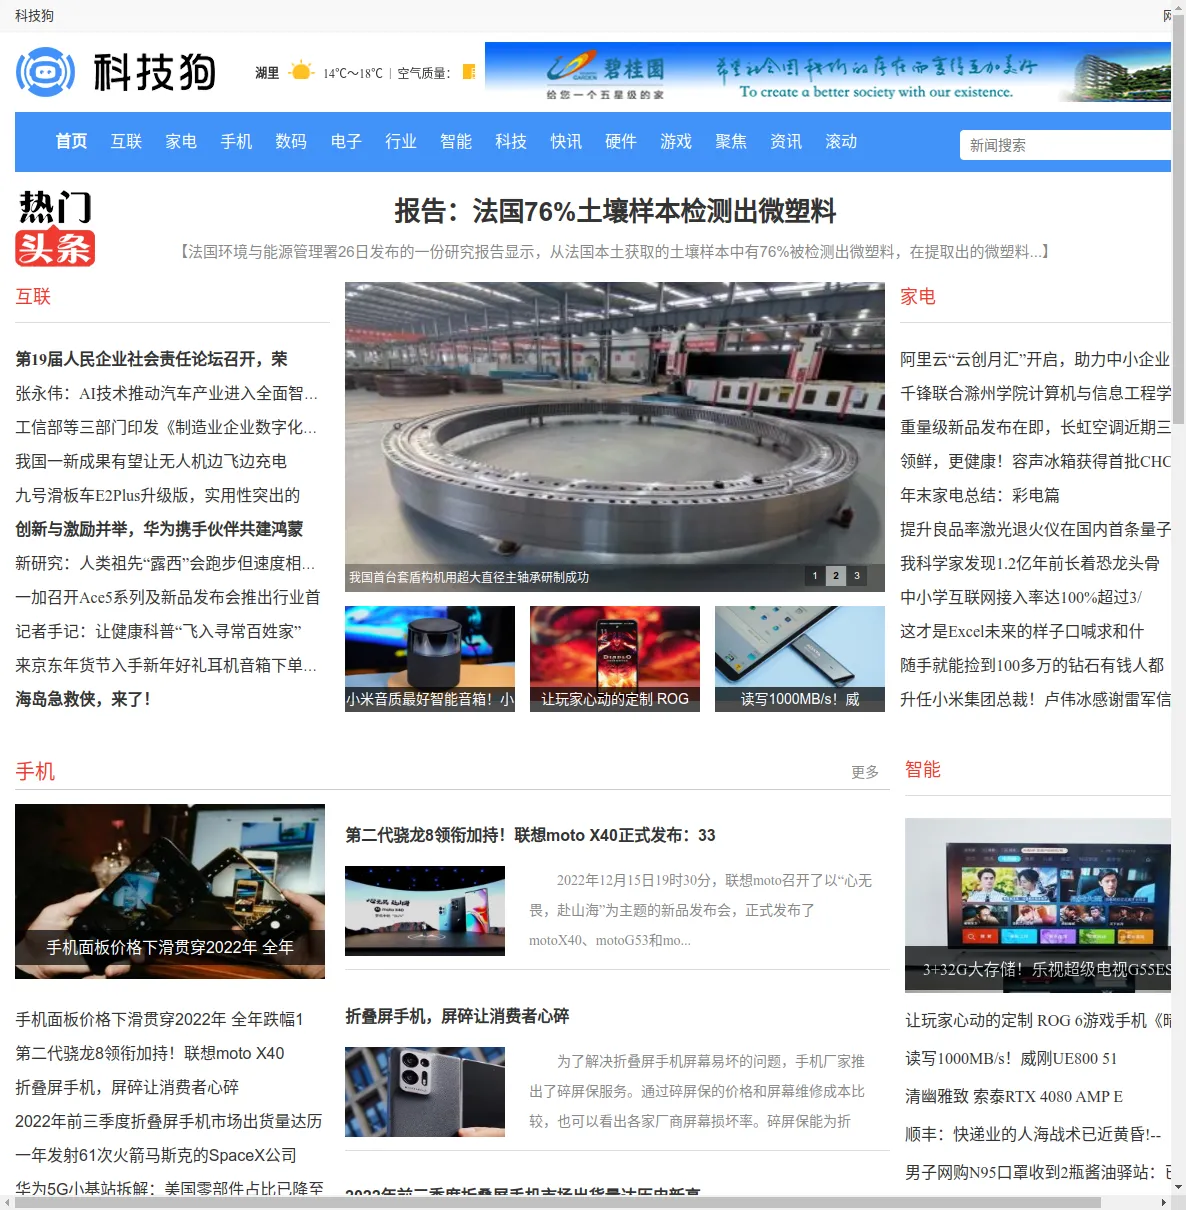Open article 九号滑板车E2Plus升级版
Viewport: 1186px width, 1210px height.
[x=158, y=495]
